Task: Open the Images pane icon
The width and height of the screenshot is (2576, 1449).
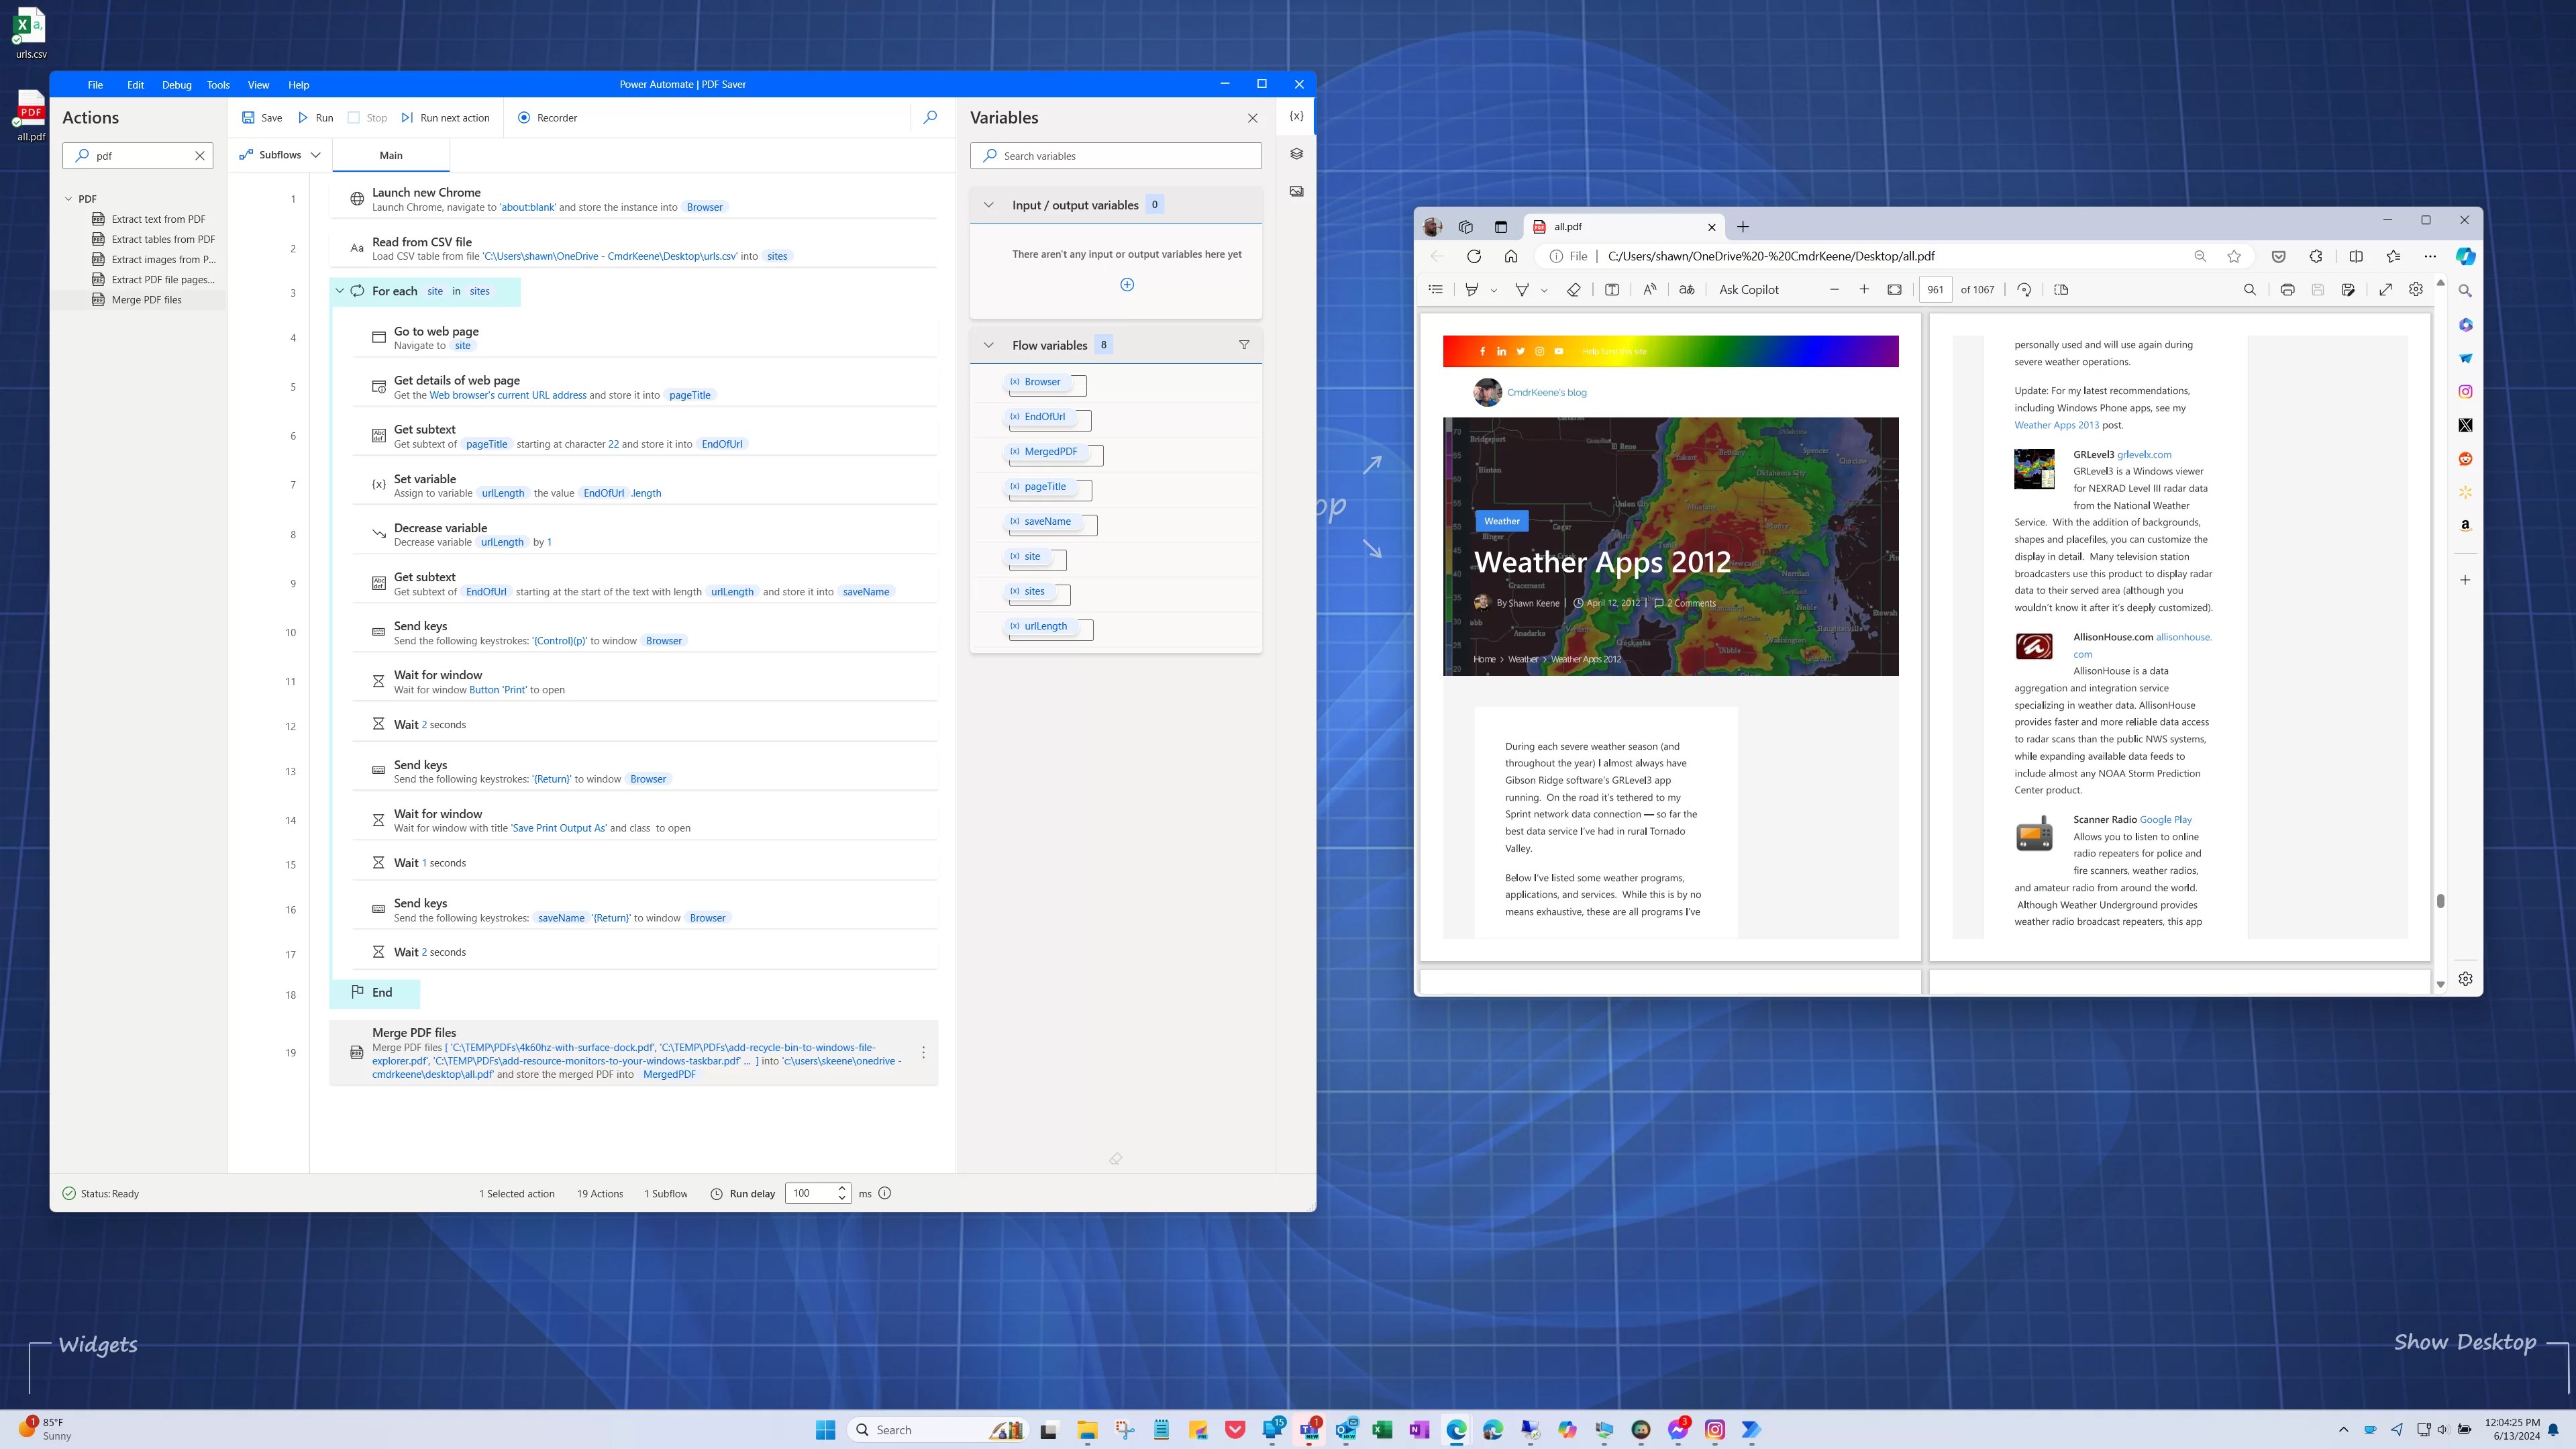Action: (1296, 191)
